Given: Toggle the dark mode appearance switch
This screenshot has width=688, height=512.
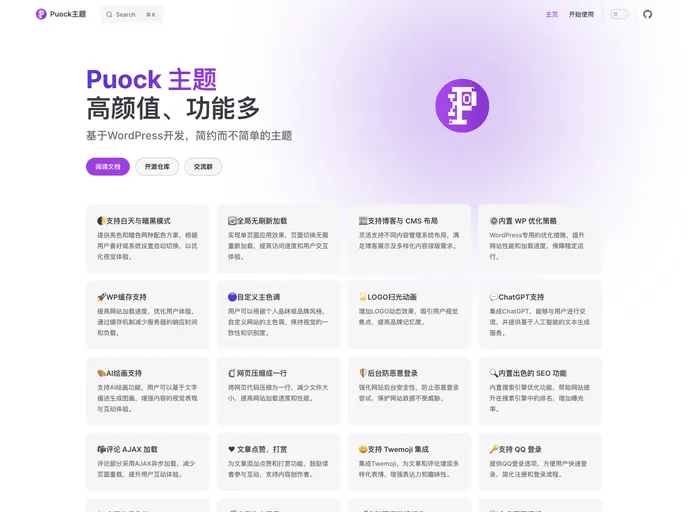Looking at the screenshot, I should 619,14.
